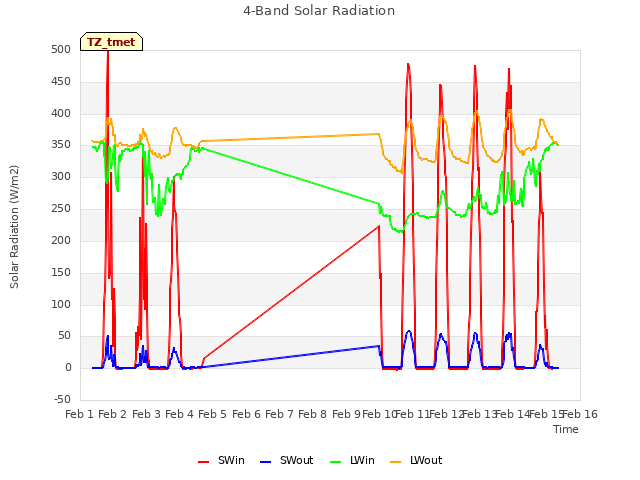Click the 350 y-axis tick label
The image size is (640, 480).
click(x=61, y=145)
